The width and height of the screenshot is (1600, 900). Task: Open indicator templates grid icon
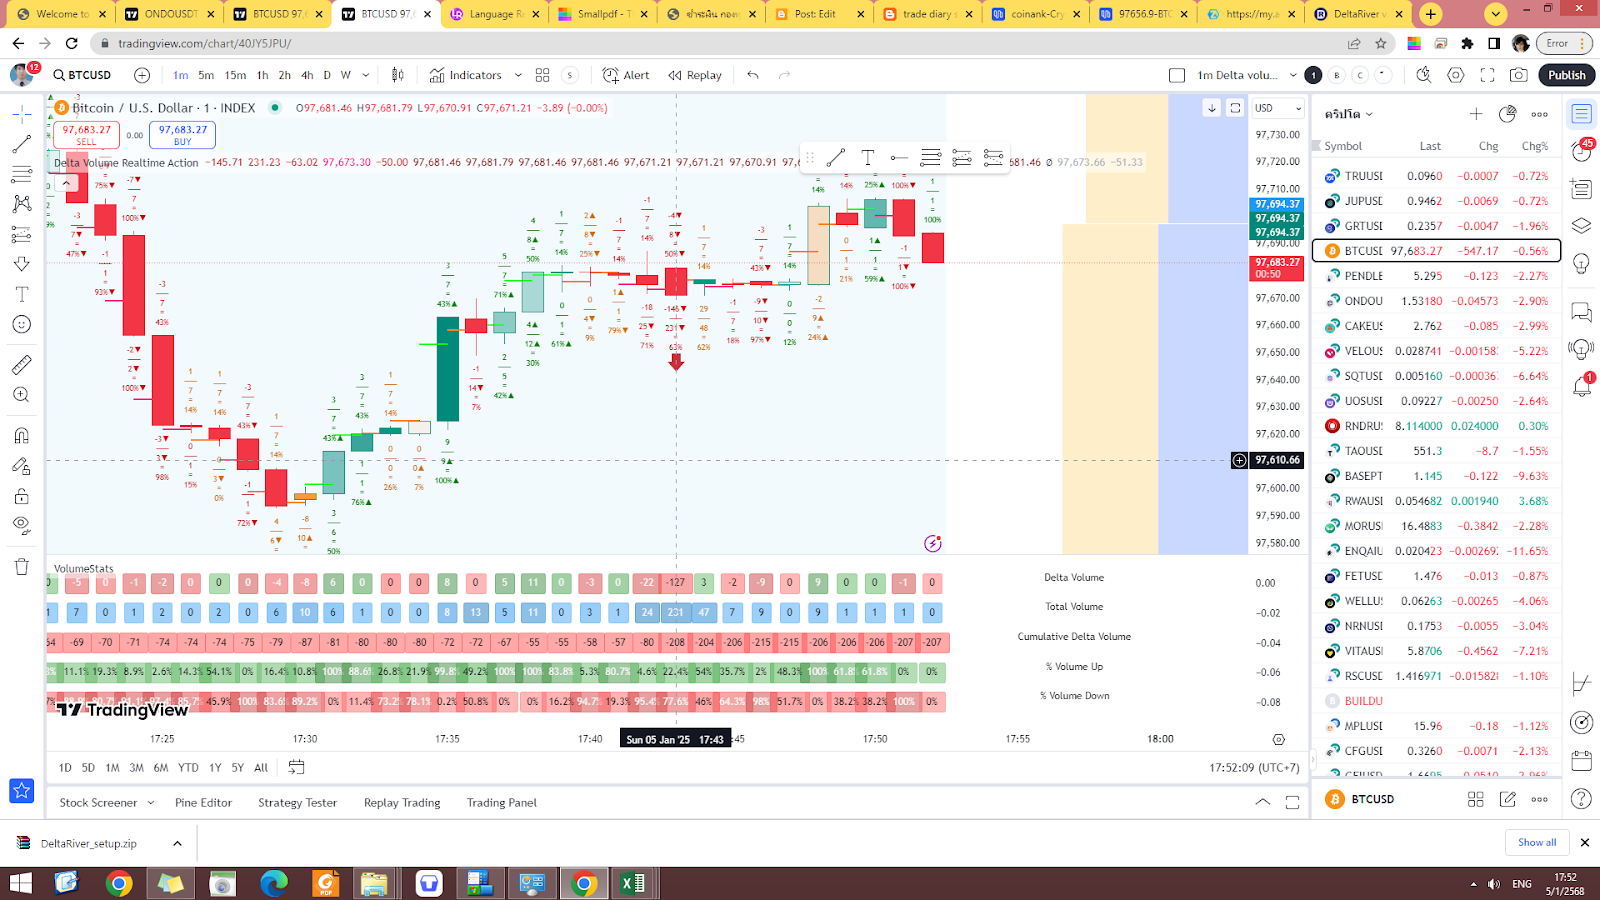[542, 75]
